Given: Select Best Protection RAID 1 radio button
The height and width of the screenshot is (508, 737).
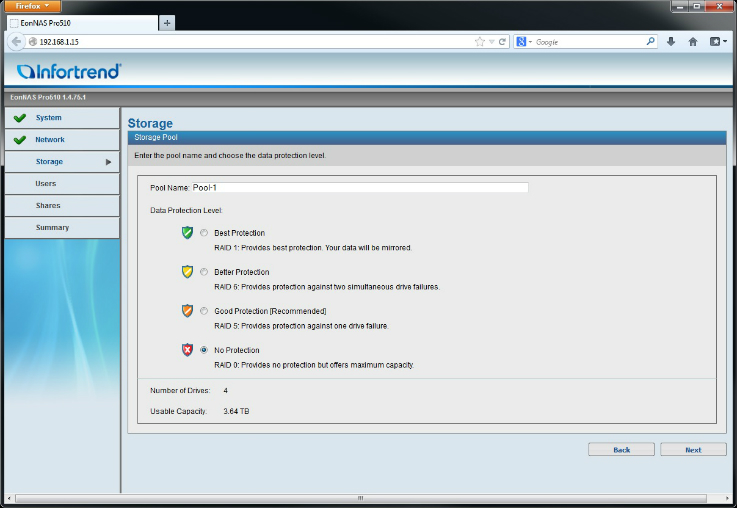Looking at the screenshot, I should pyautogui.click(x=204, y=233).
